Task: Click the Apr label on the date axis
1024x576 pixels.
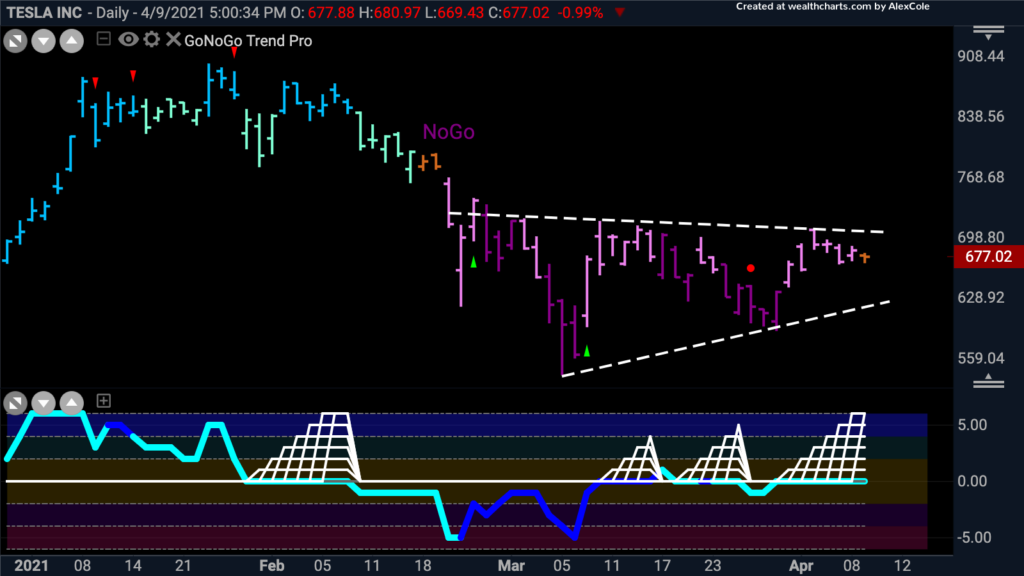Action: [x=801, y=566]
